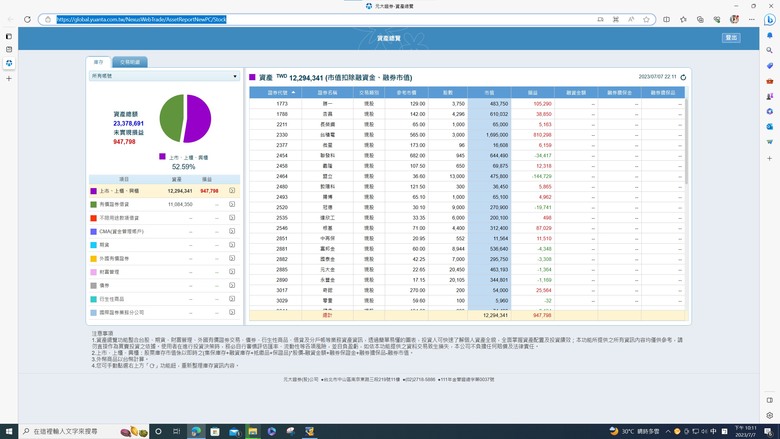Refresh the asset data with the circular arrow icon
780x439 pixels.
coord(683,77)
